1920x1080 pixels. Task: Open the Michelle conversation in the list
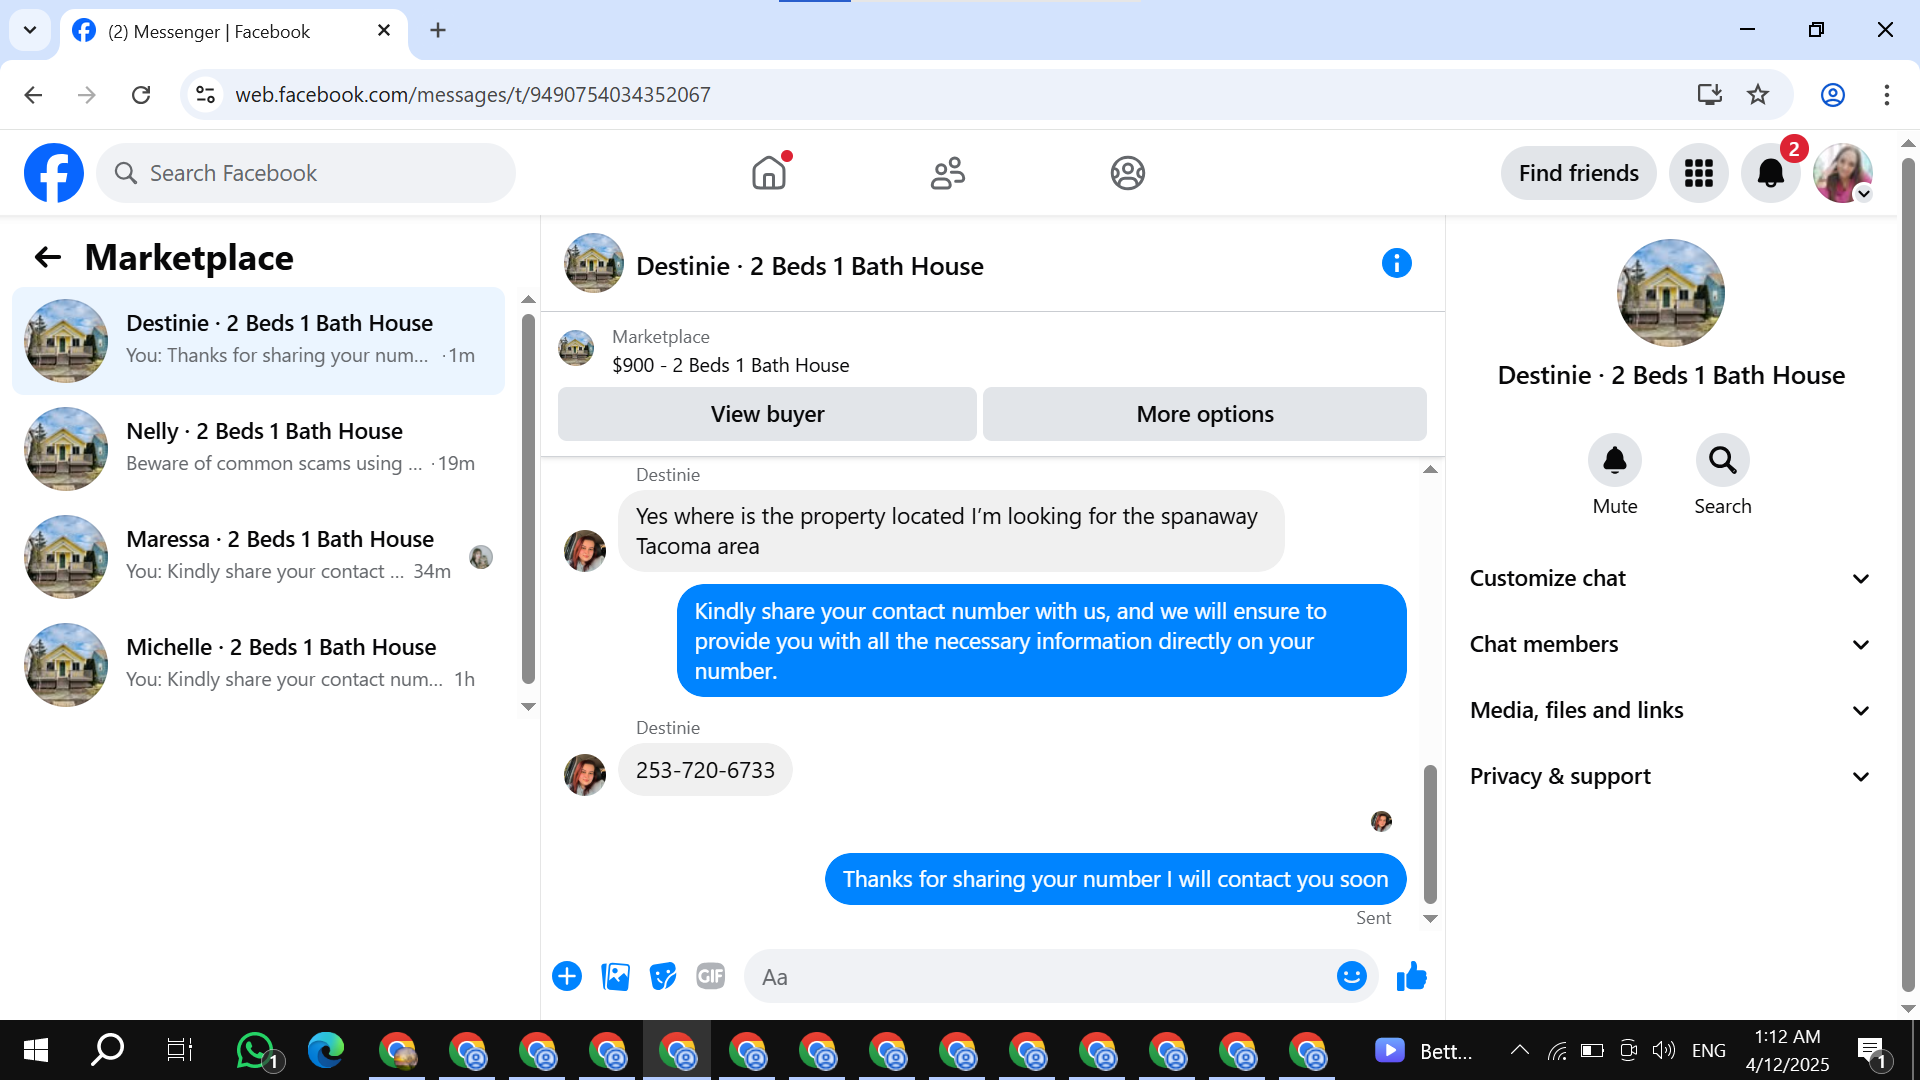[x=259, y=665]
